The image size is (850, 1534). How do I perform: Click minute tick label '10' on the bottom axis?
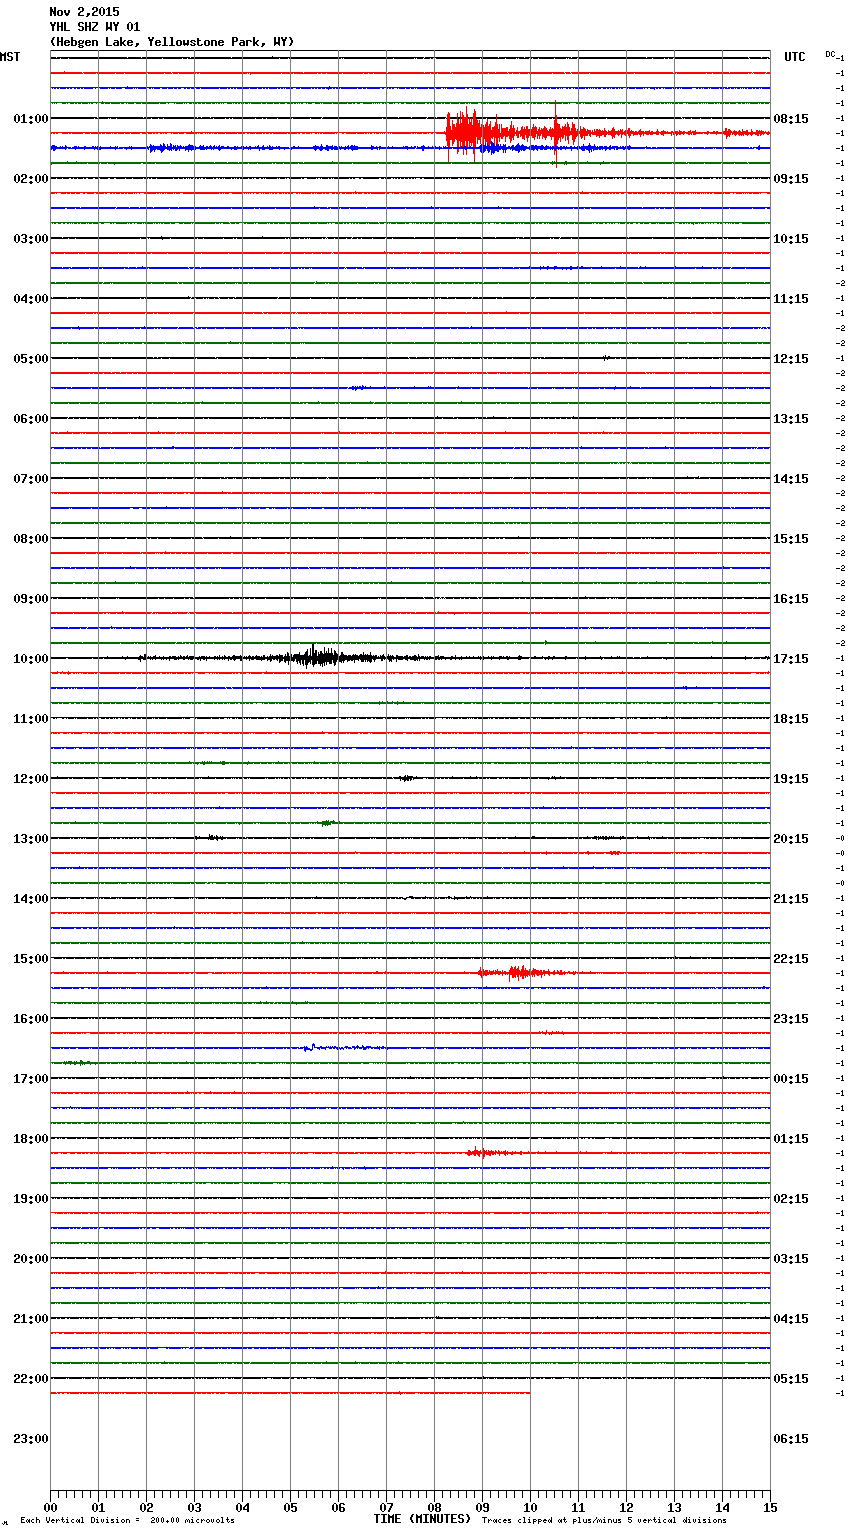pyautogui.click(x=530, y=1507)
